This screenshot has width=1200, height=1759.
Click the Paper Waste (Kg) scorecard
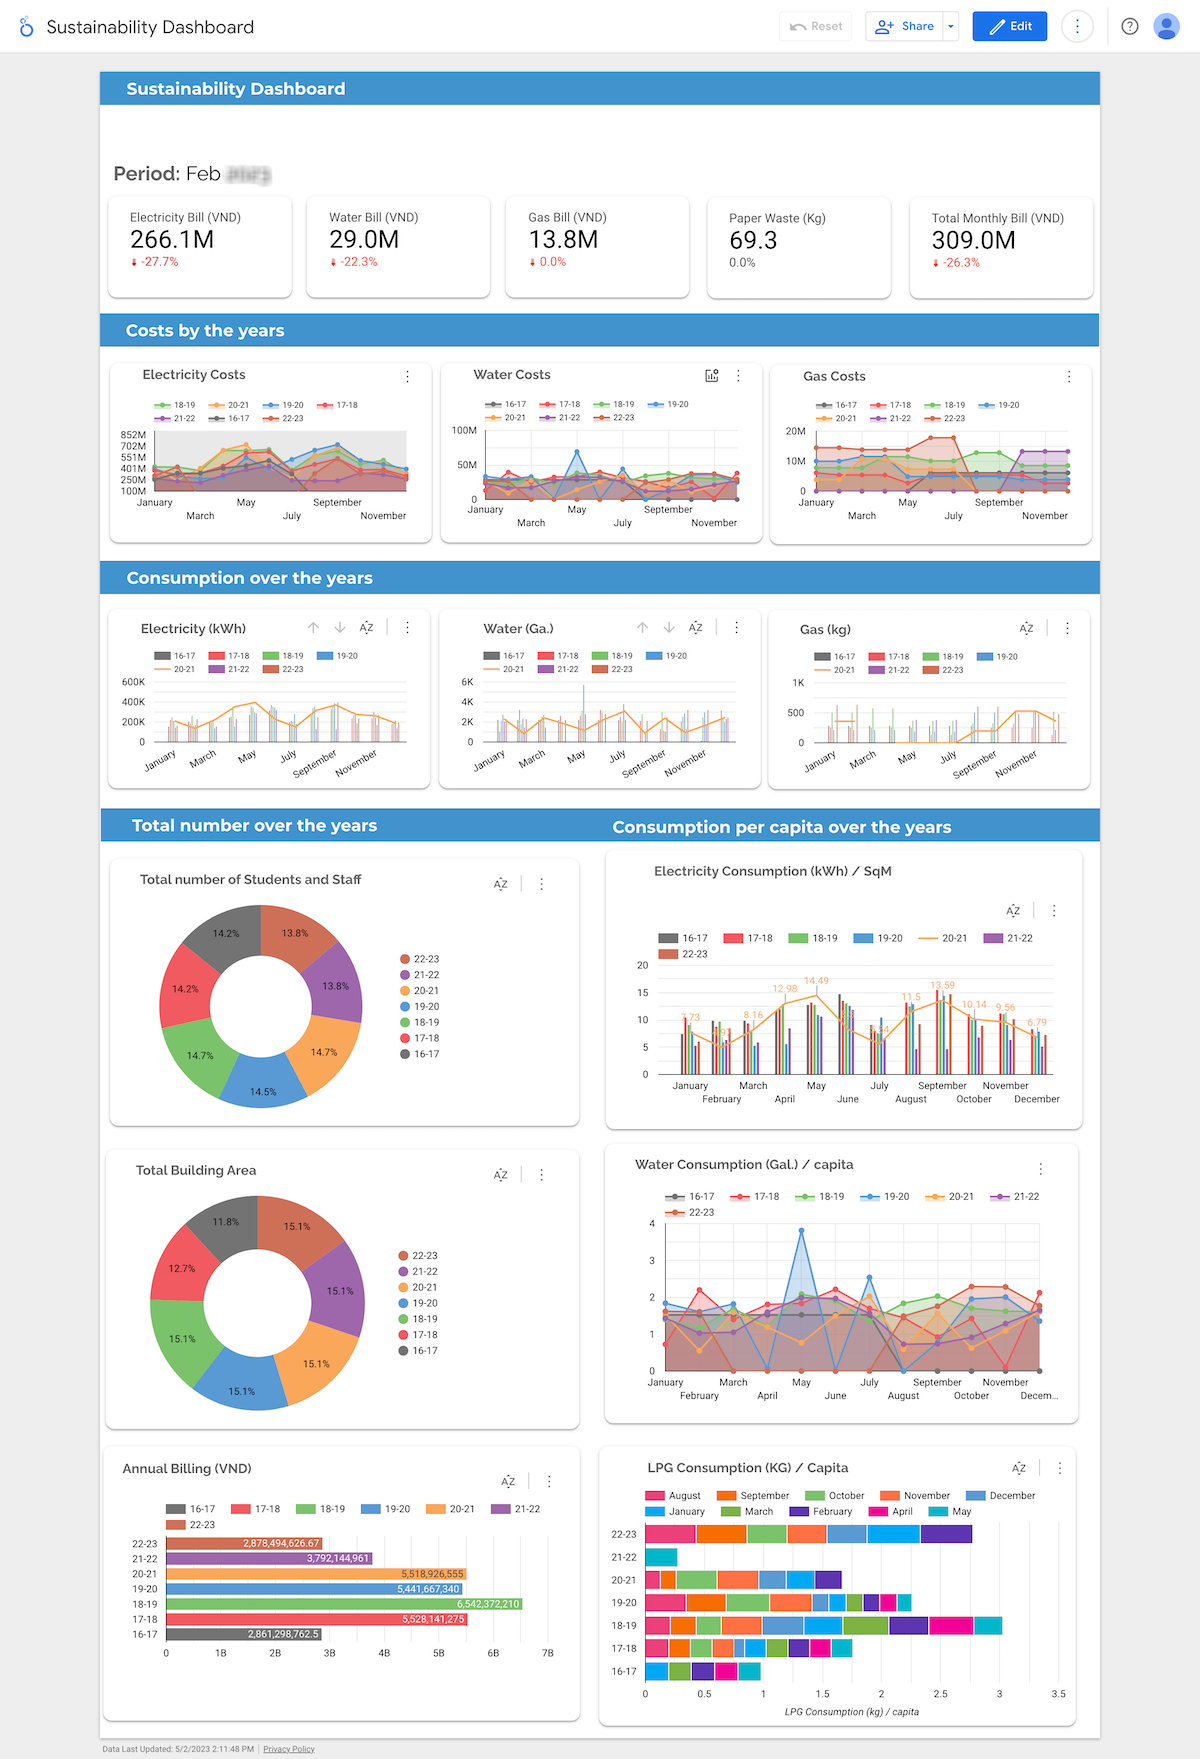(799, 247)
